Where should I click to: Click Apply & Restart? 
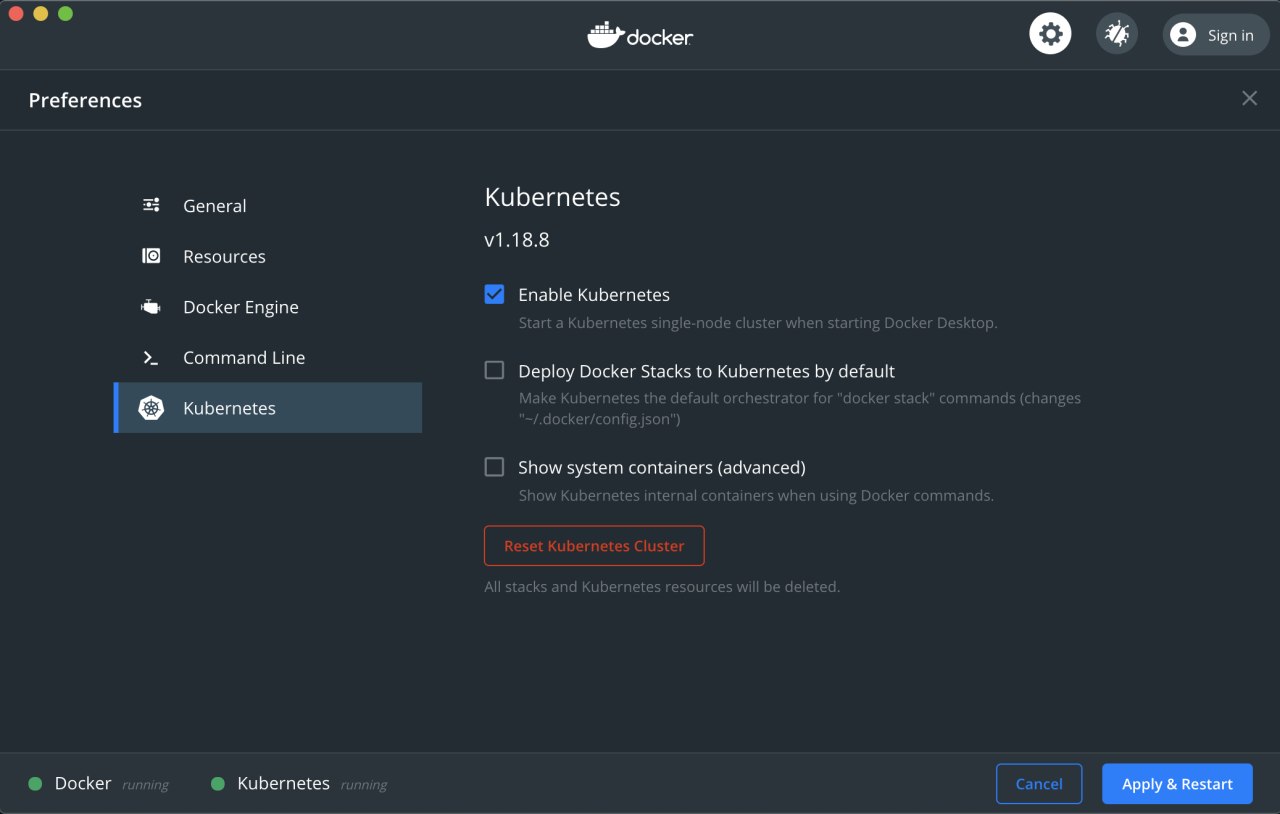(x=1177, y=784)
